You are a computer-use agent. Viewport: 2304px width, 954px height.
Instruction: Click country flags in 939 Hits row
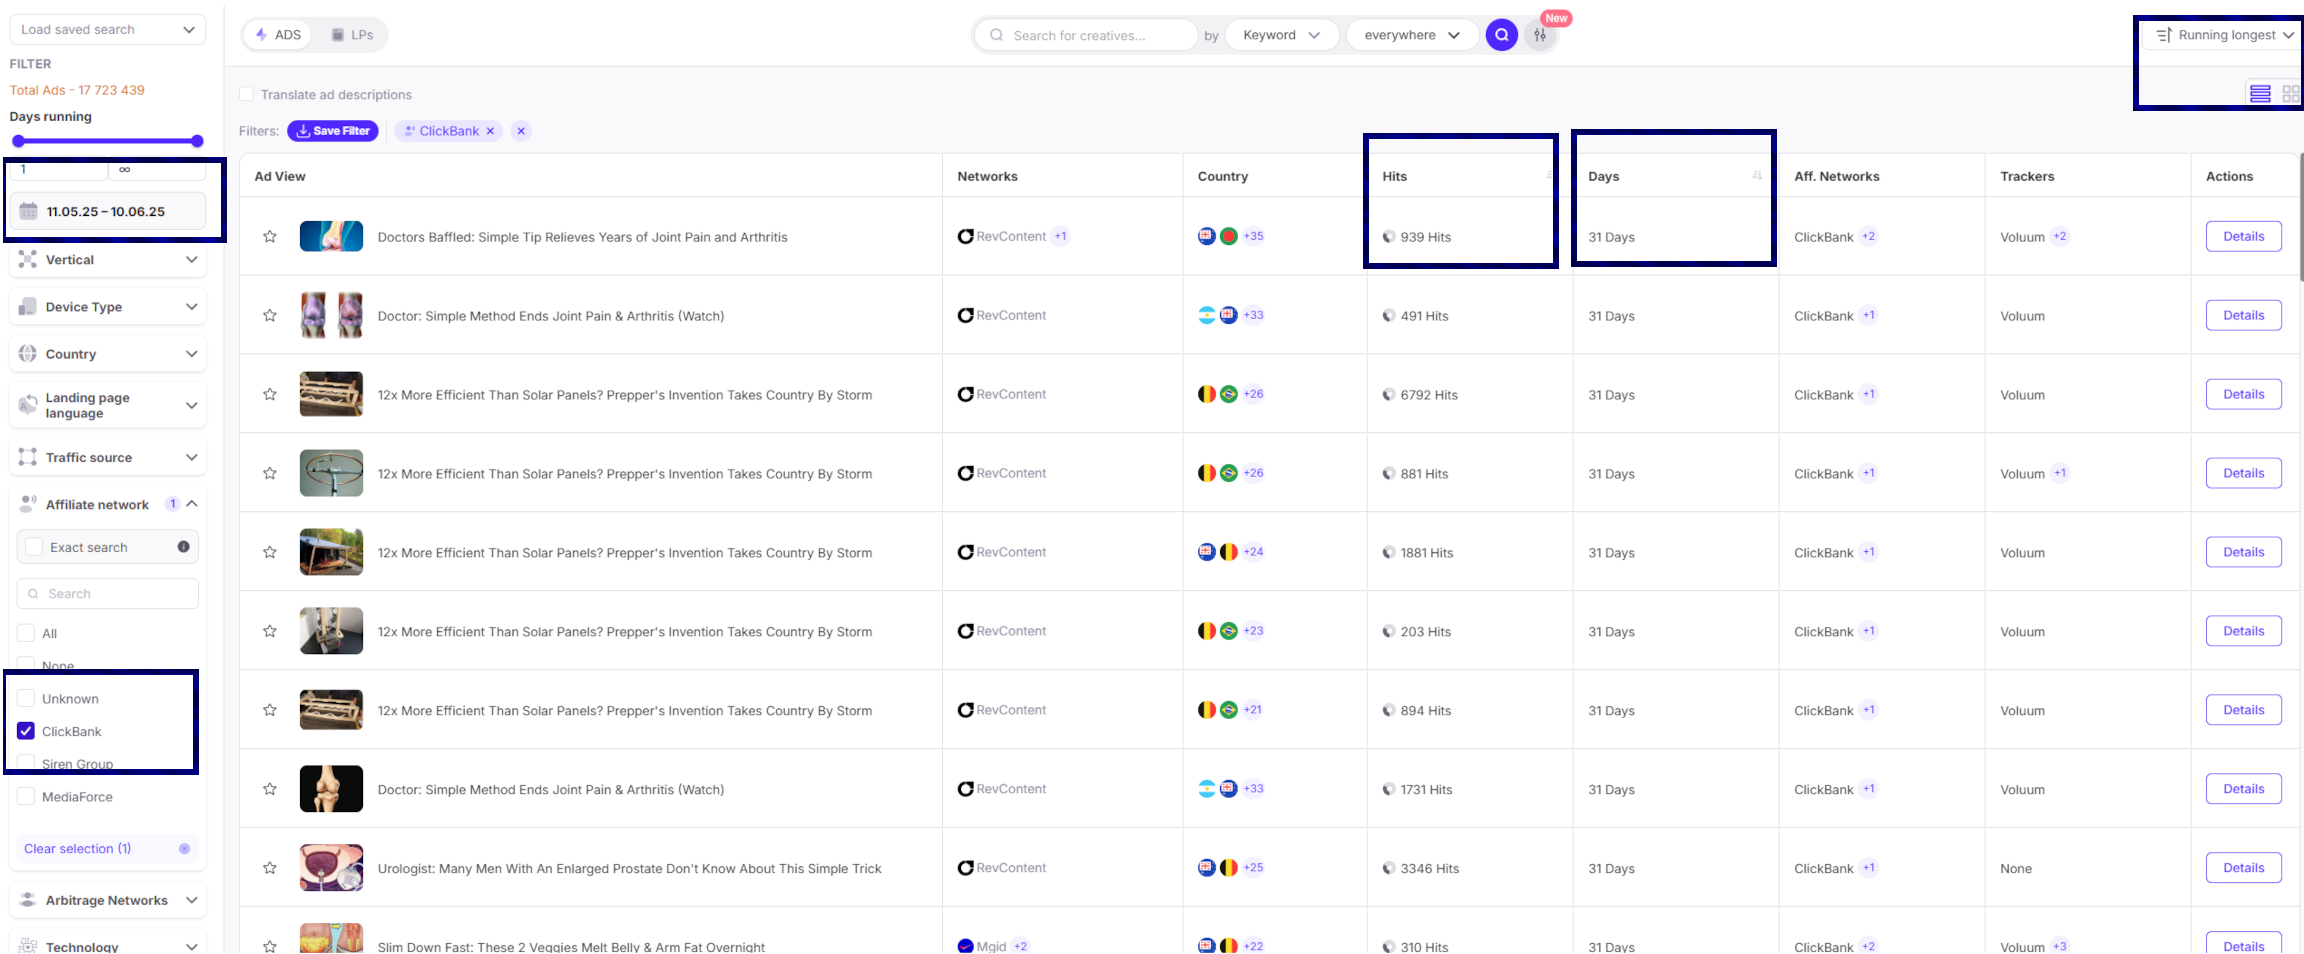tap(1218, 236)
